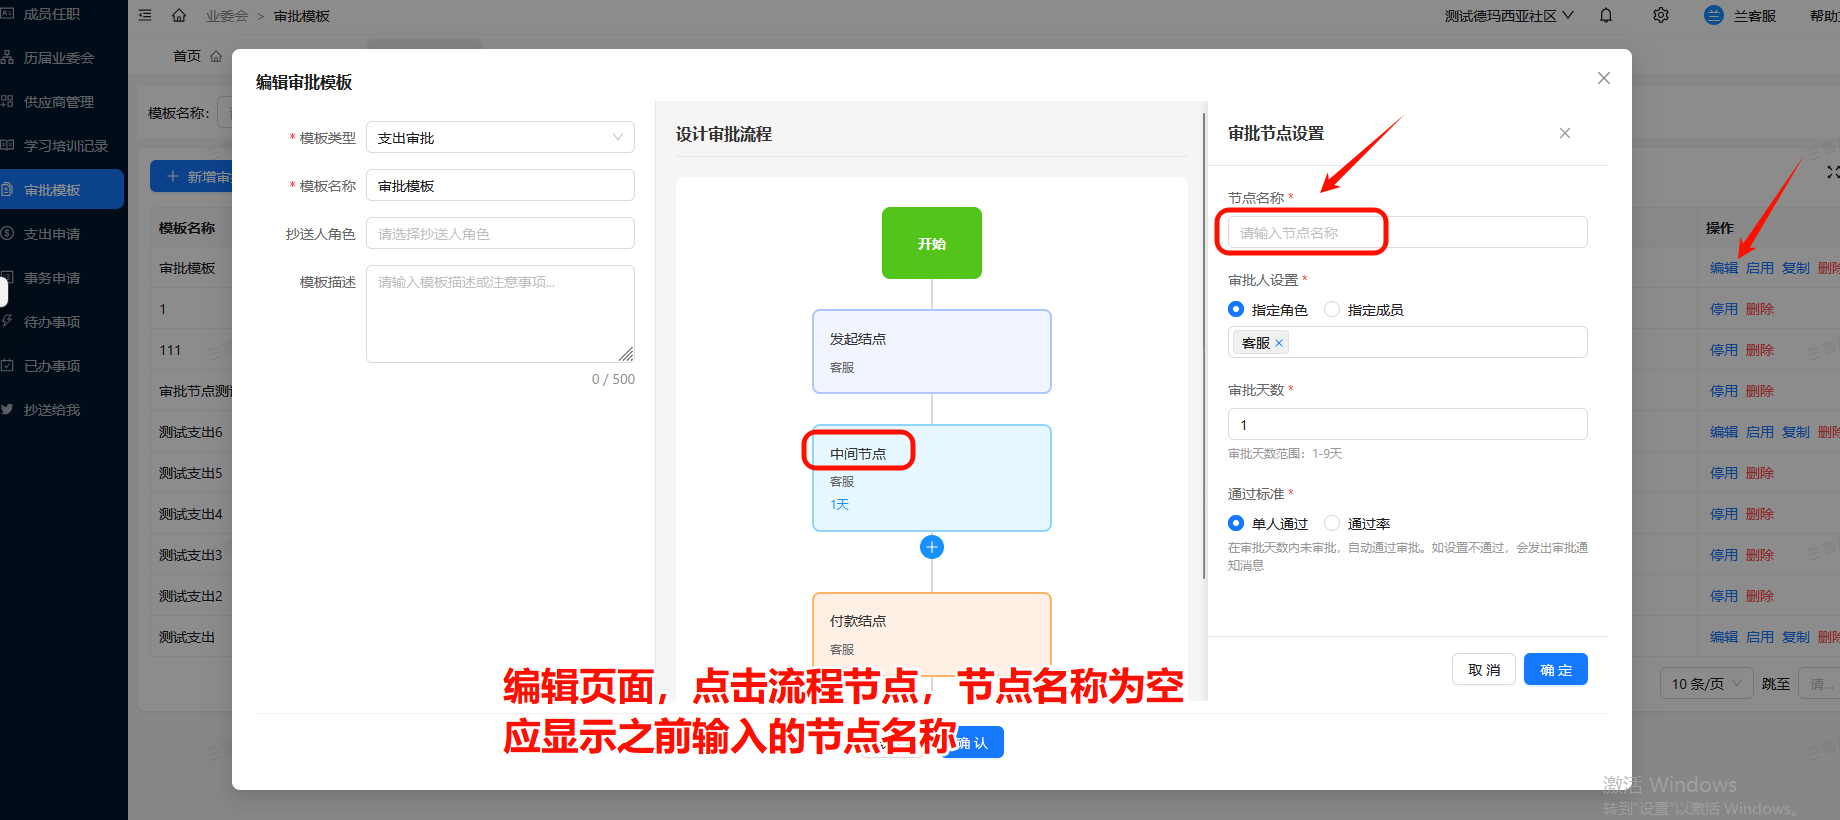
Task: Open 成员任职 in the sidebar
Action: (52, 14)
